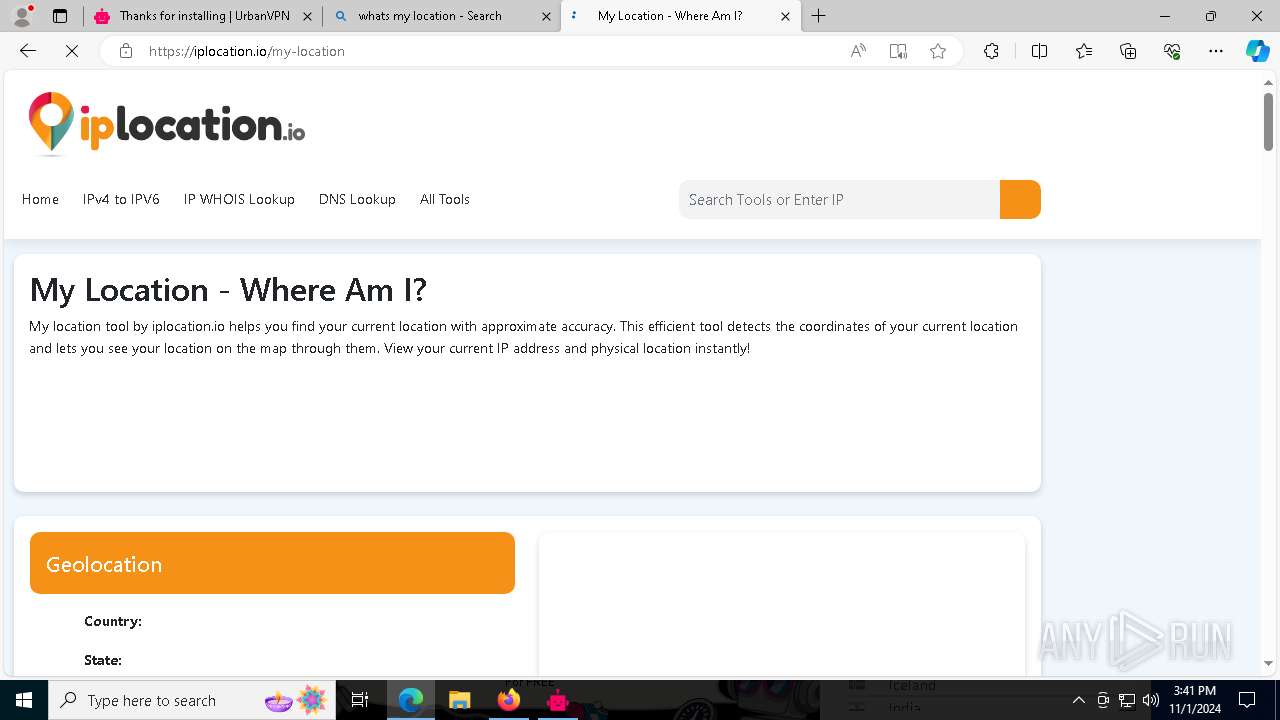Click the orange search submit button

coord(1020,199)
